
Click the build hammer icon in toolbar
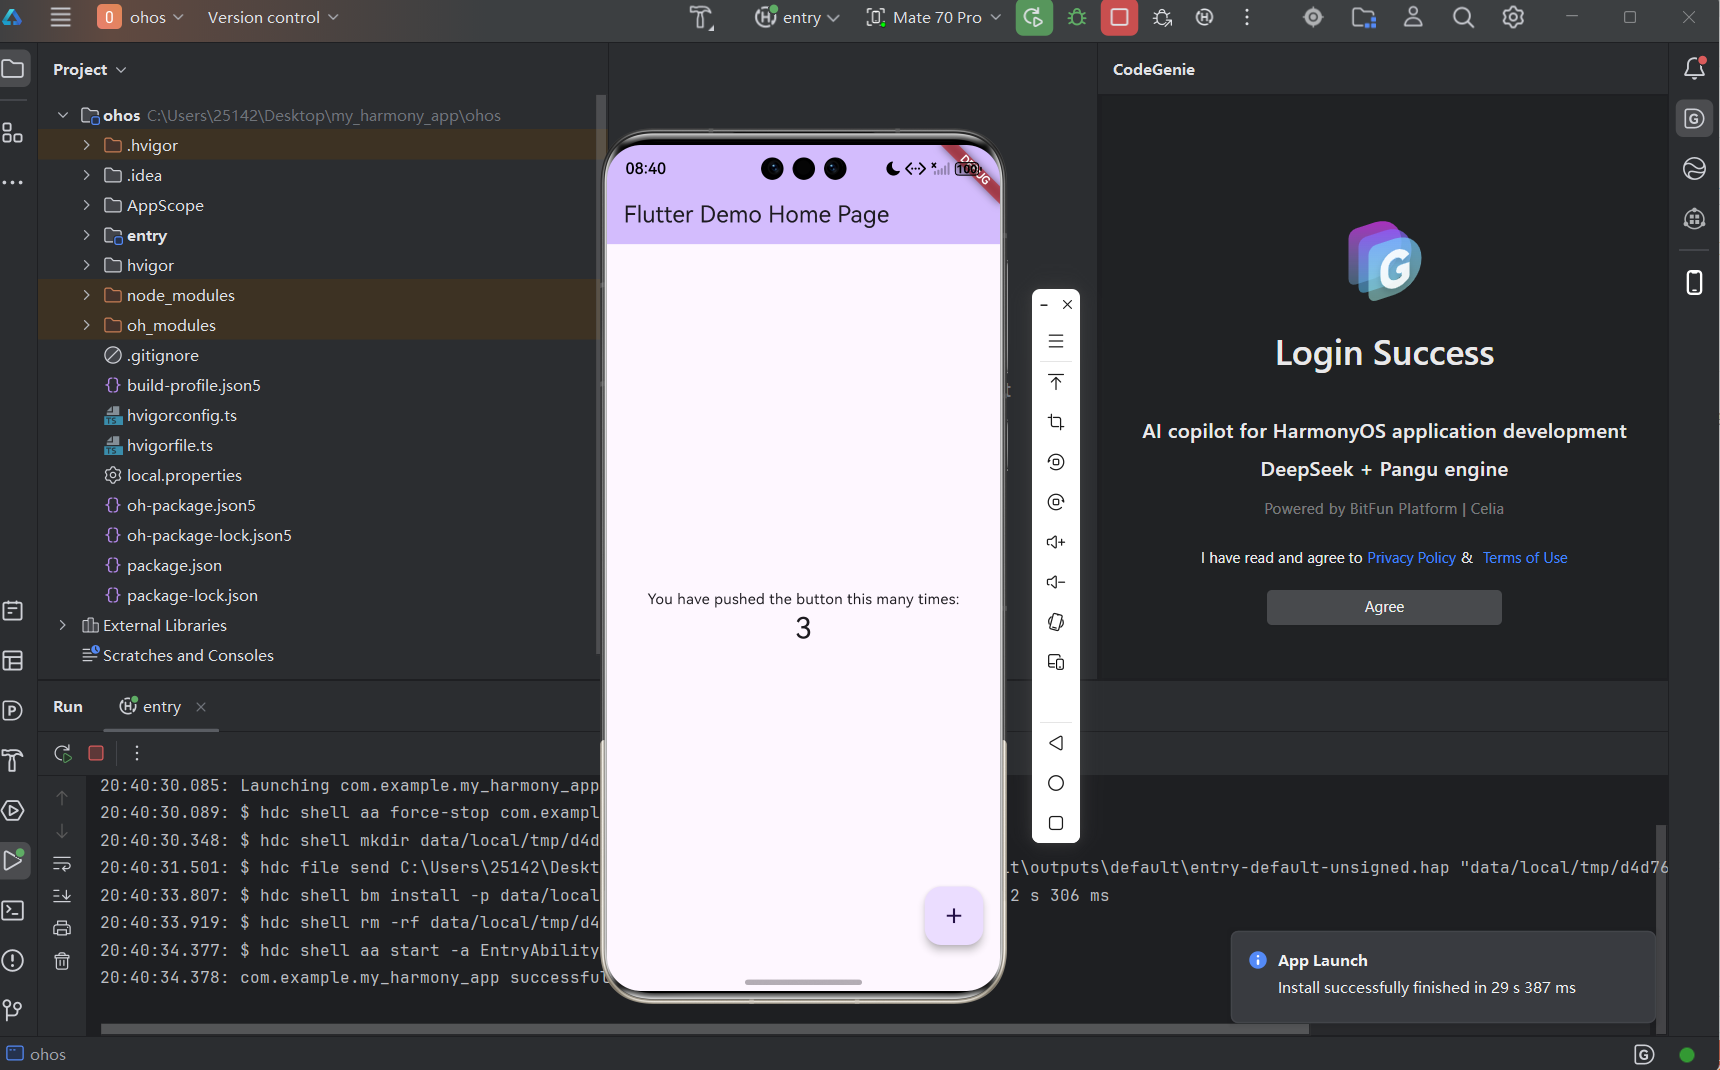pyautogui.click(x=701, y=17)
